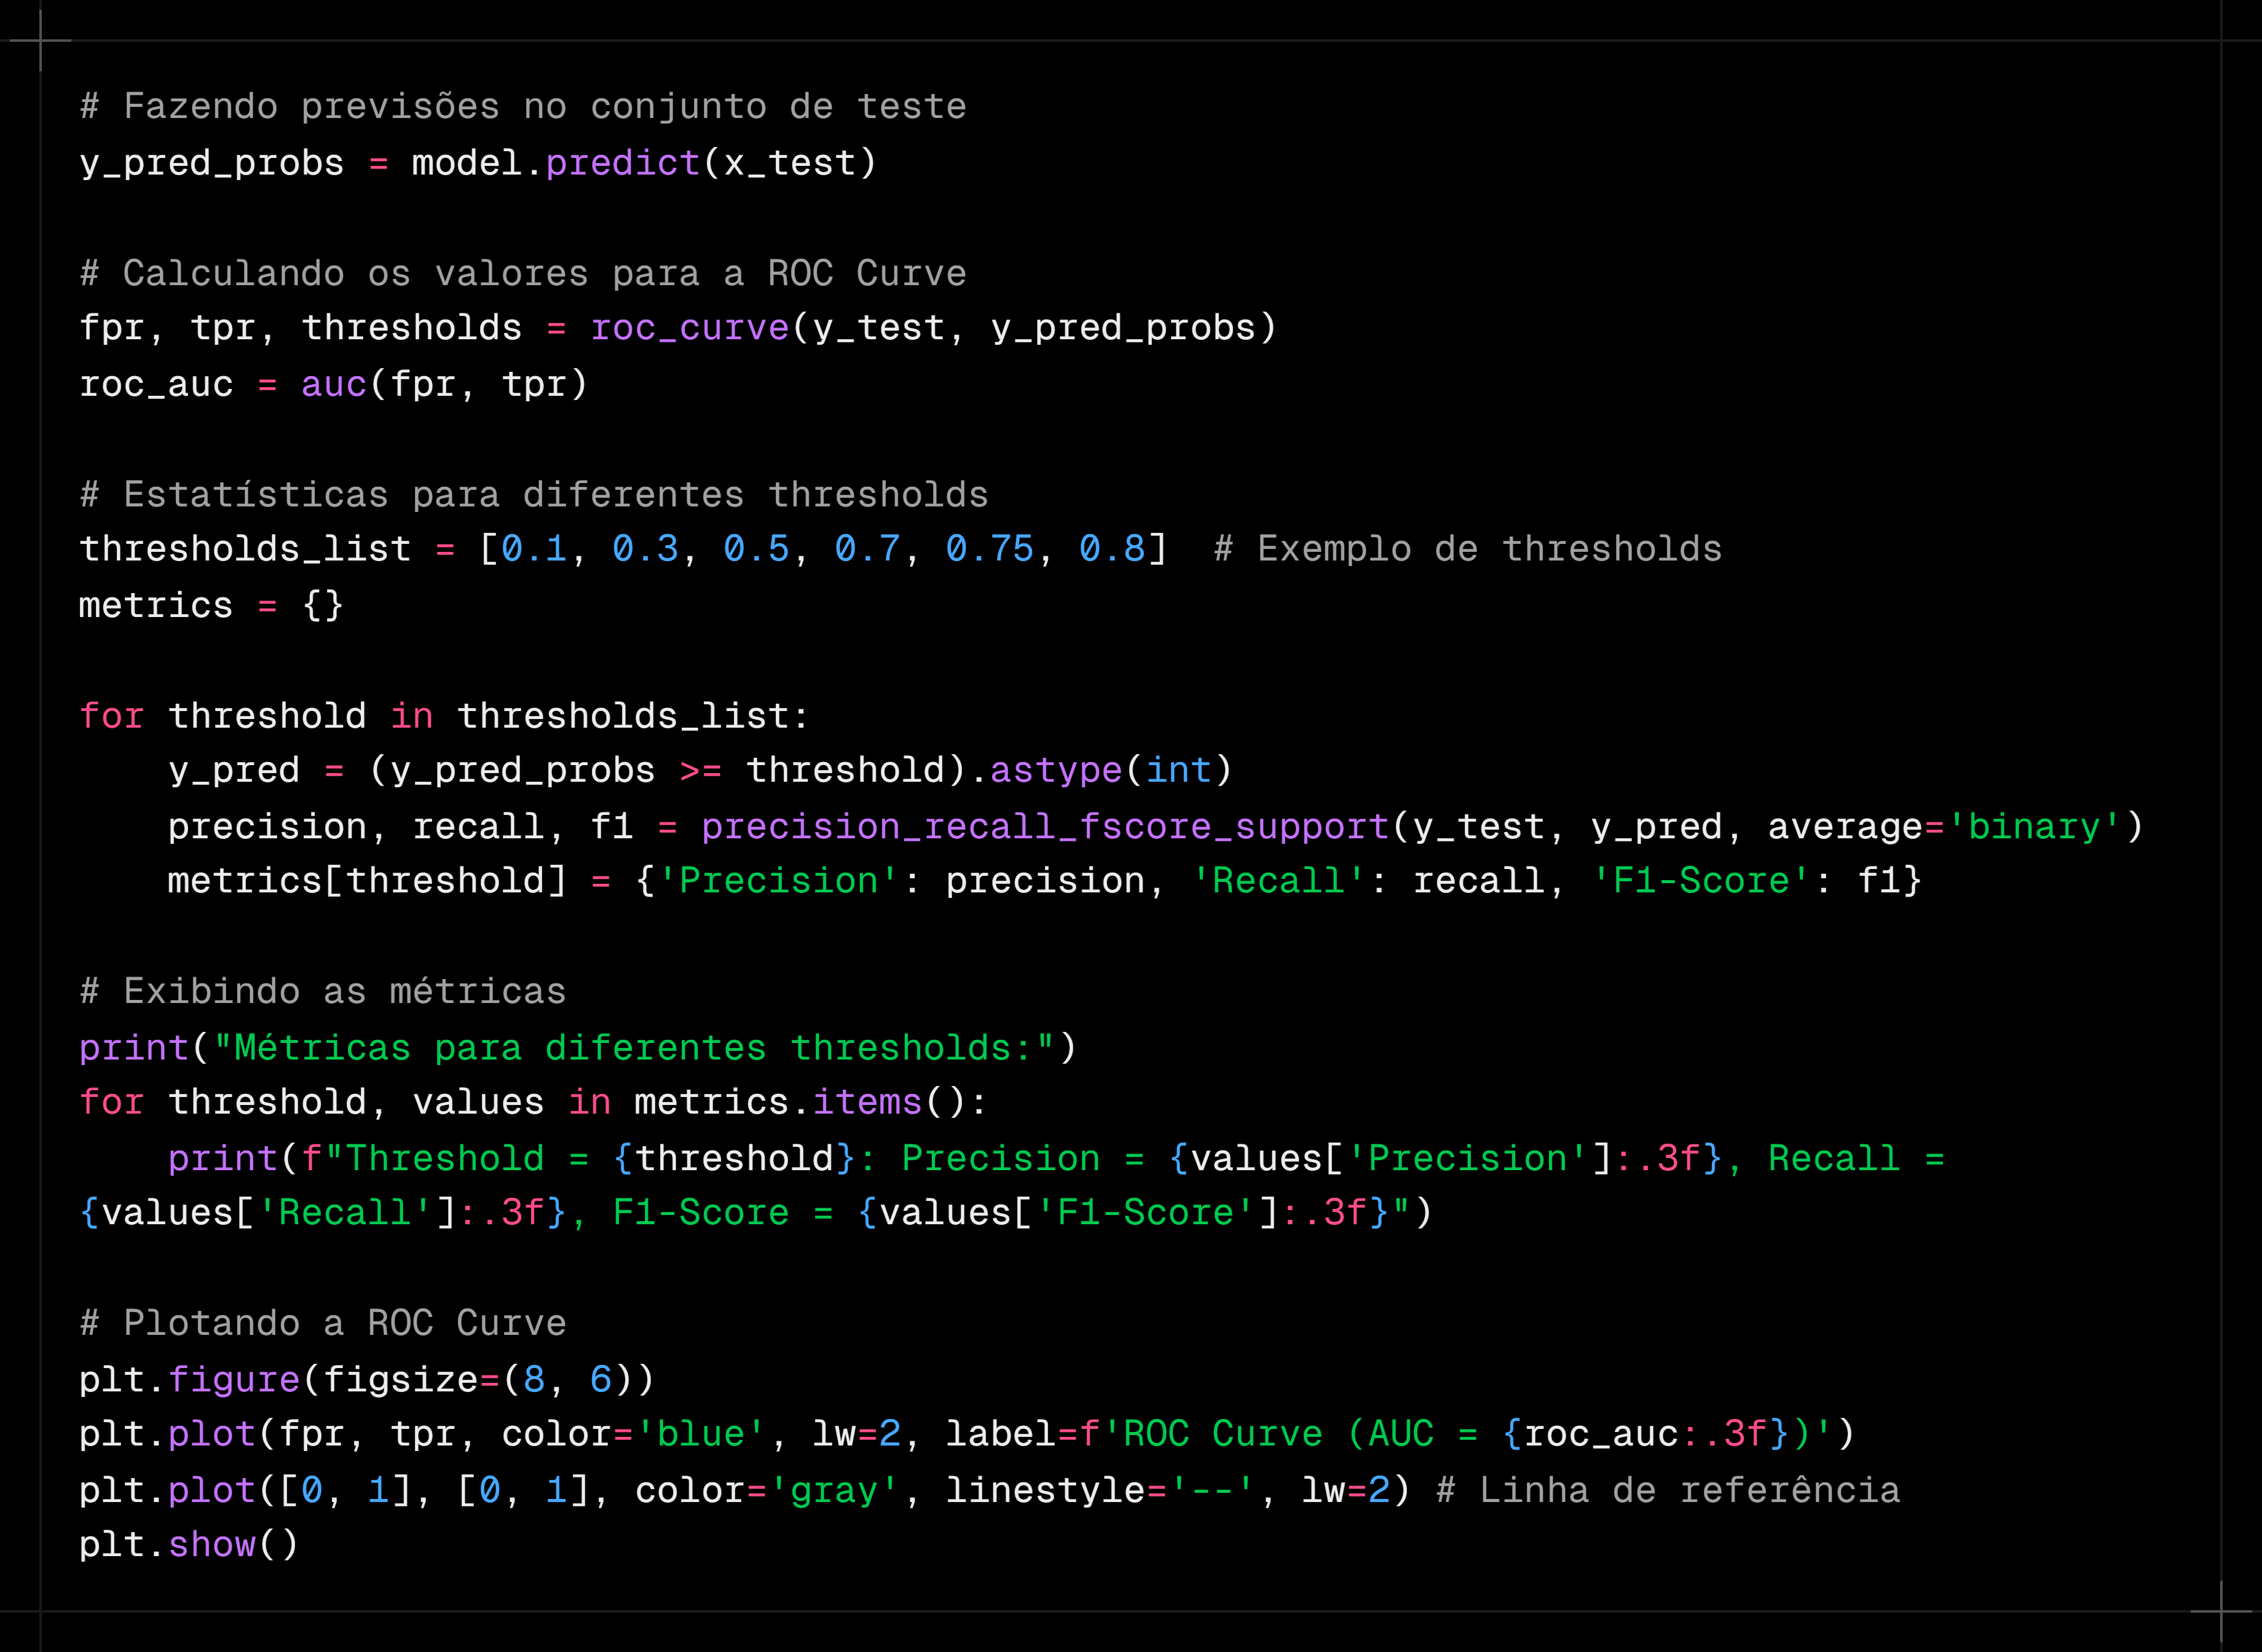
Task: Click 'y_pred_probs' in the model.predict line
Action: pyautogui.click(x=212, y=163)
